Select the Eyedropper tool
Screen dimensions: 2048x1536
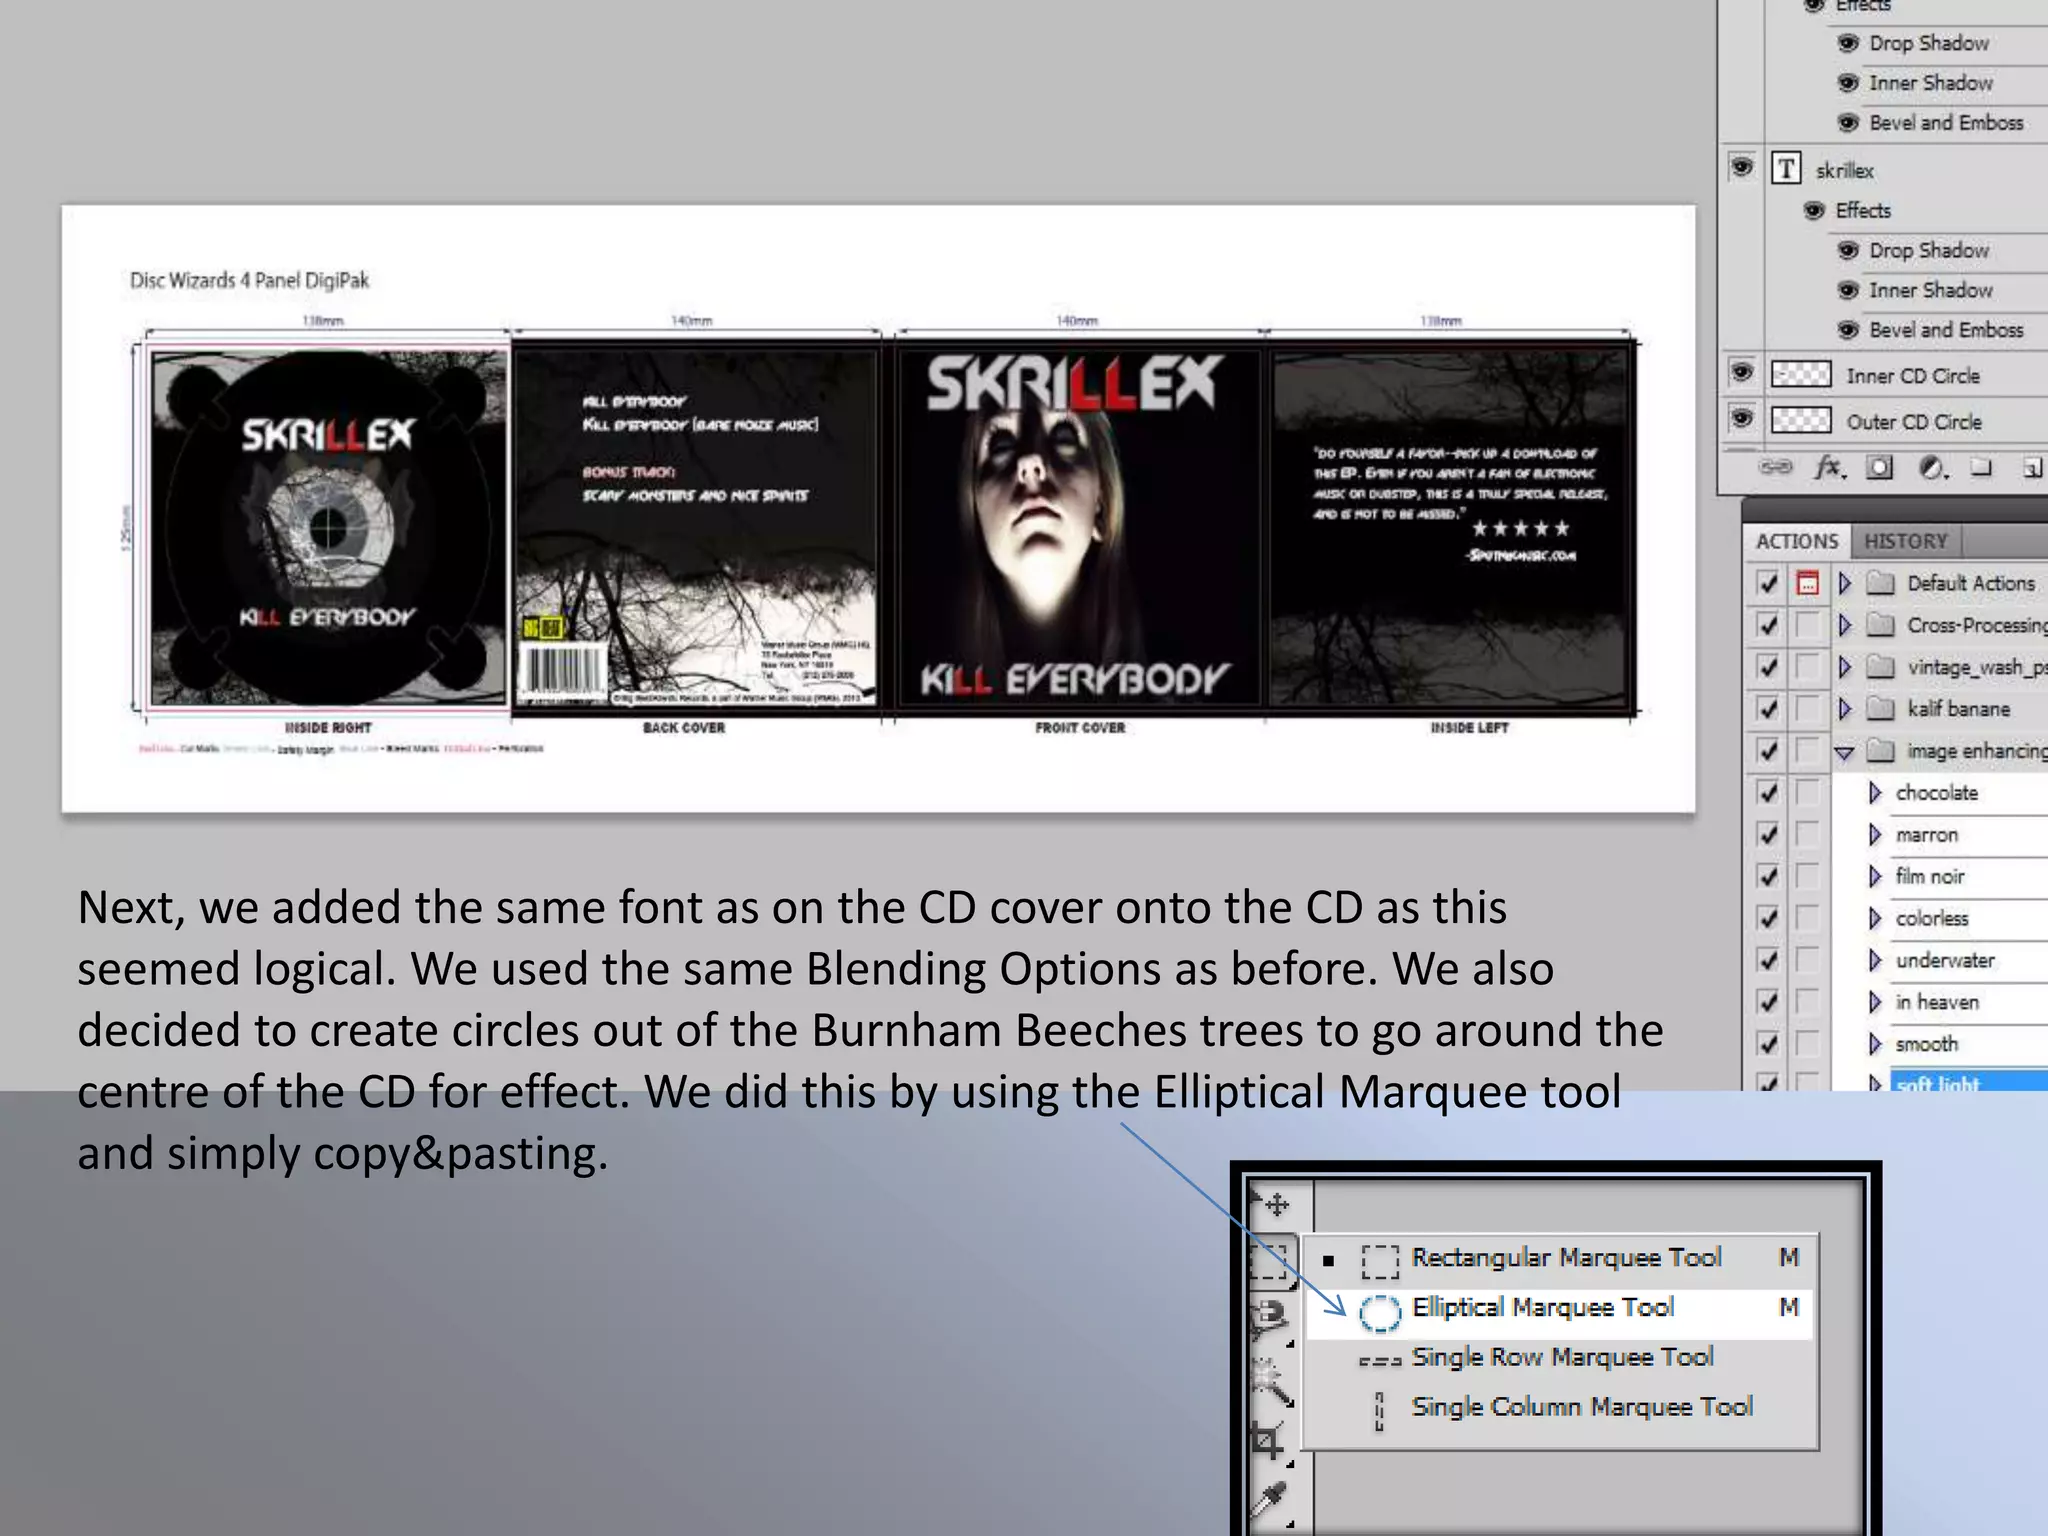pos(1271,1499)
